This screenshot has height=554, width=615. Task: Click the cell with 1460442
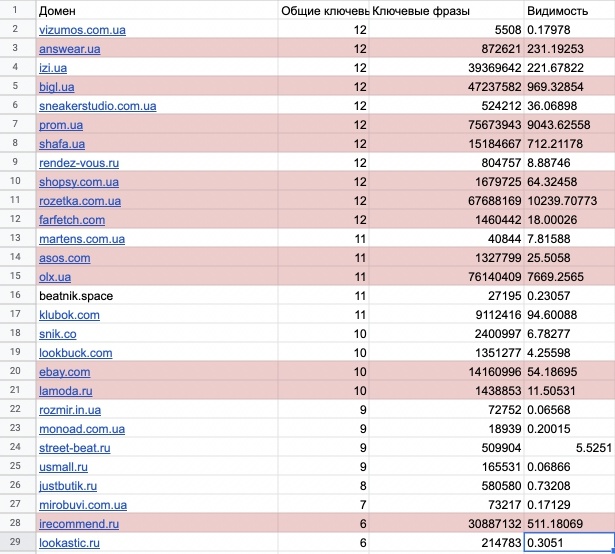pyautogui.click(x=446, y=220)
